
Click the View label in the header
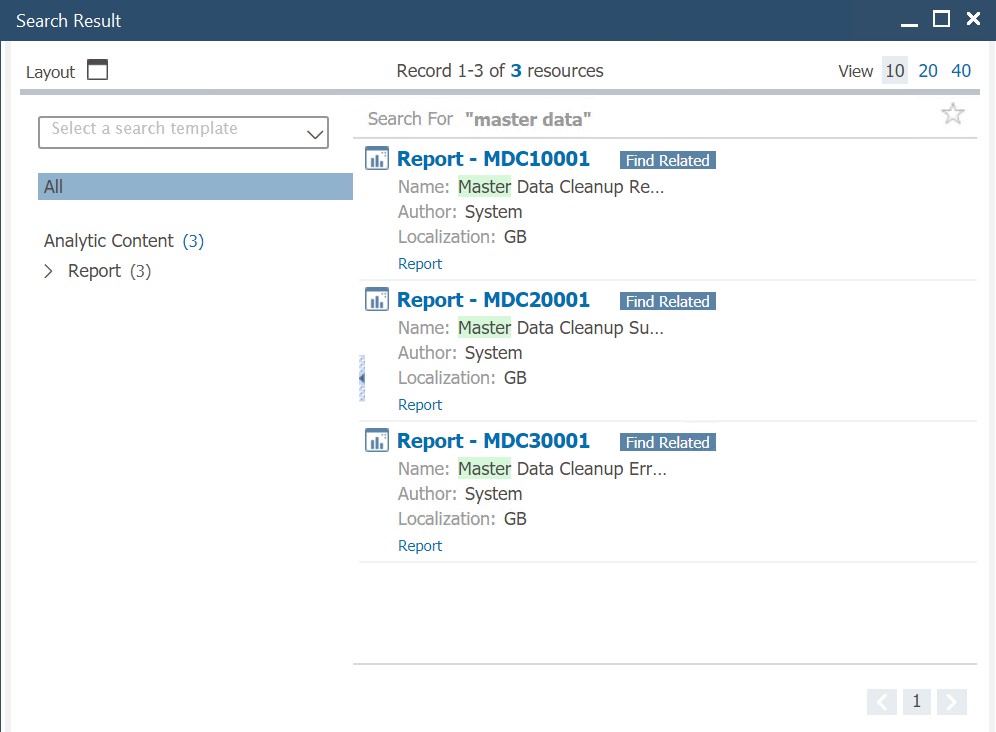(855, 70)
